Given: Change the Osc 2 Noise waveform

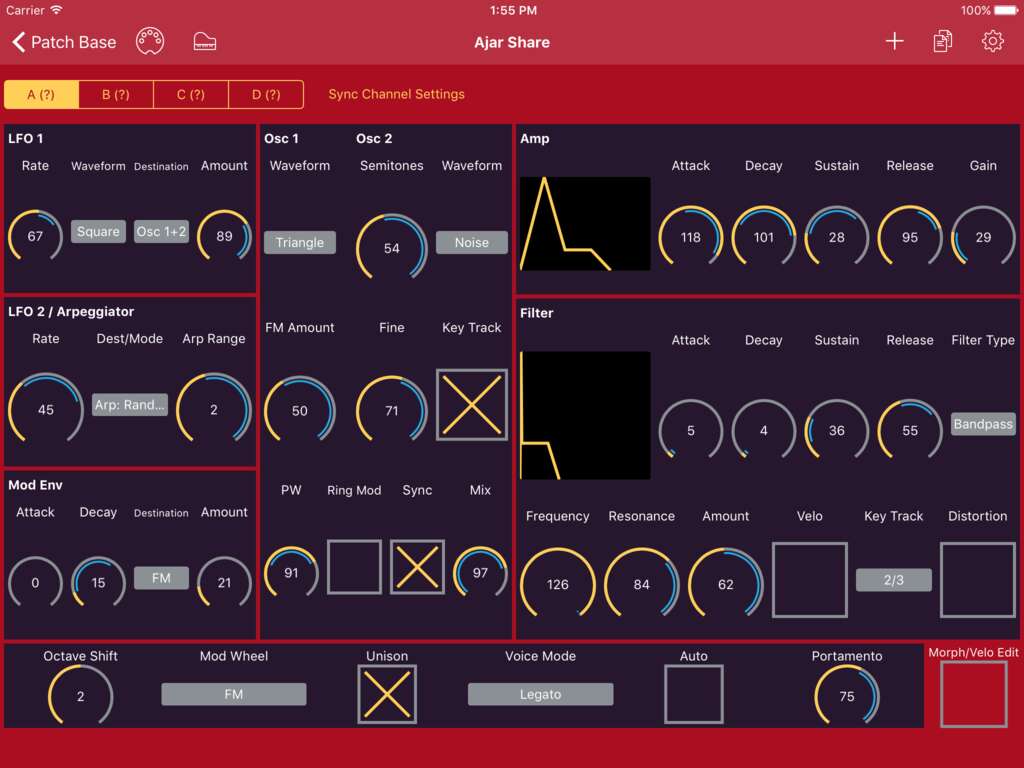Looking at the screenshot, I should [472, 242].
